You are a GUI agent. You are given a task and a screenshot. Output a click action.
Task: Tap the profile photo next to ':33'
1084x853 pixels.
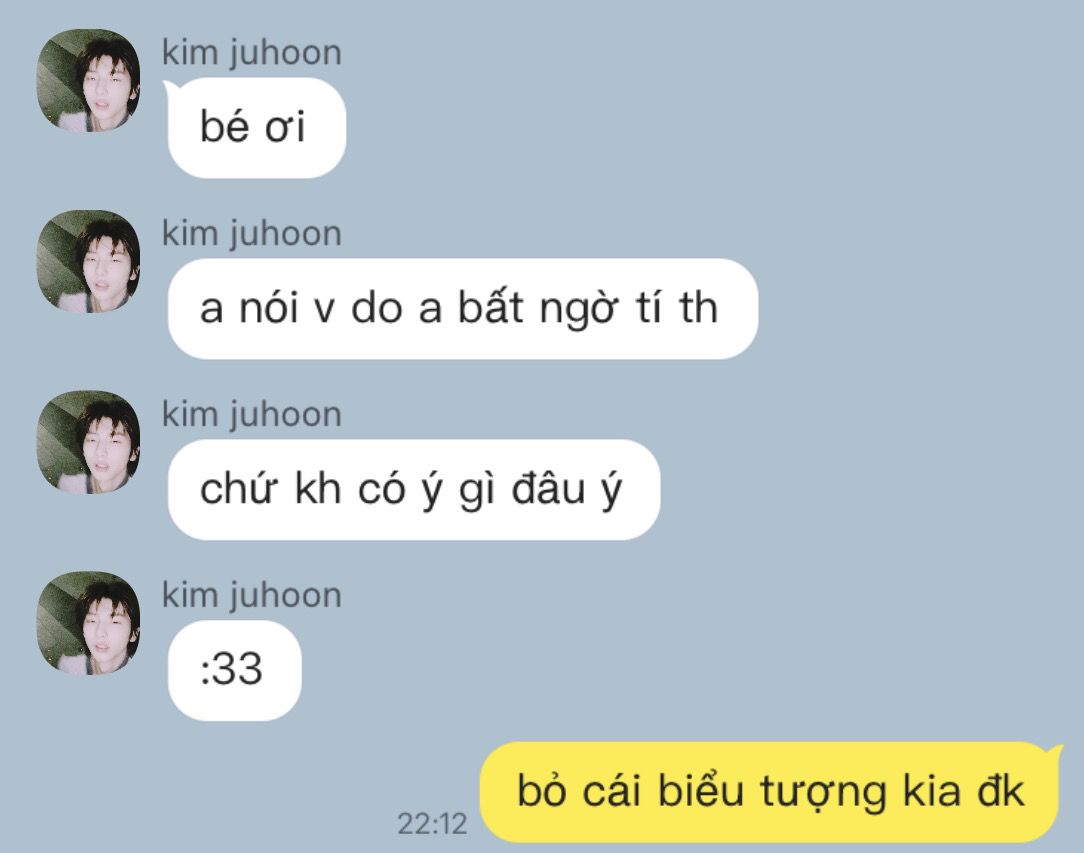(x=88, y=623)
